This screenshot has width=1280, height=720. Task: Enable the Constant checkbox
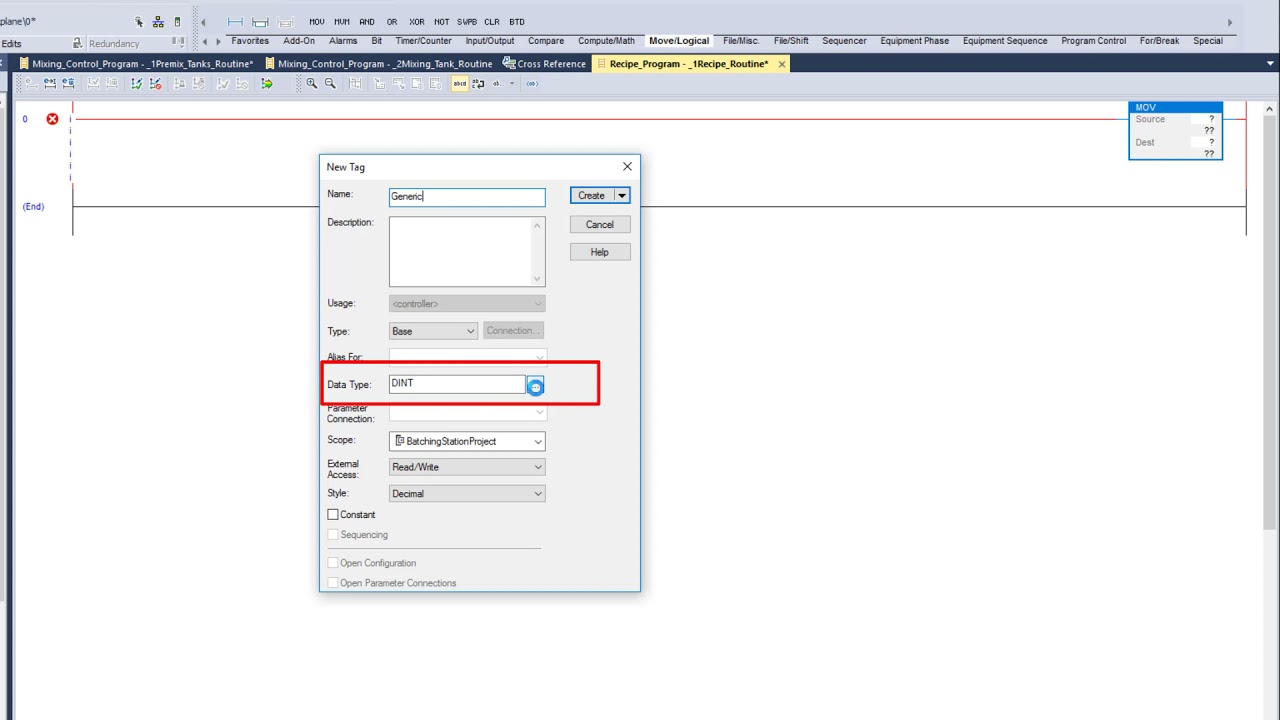333,515
